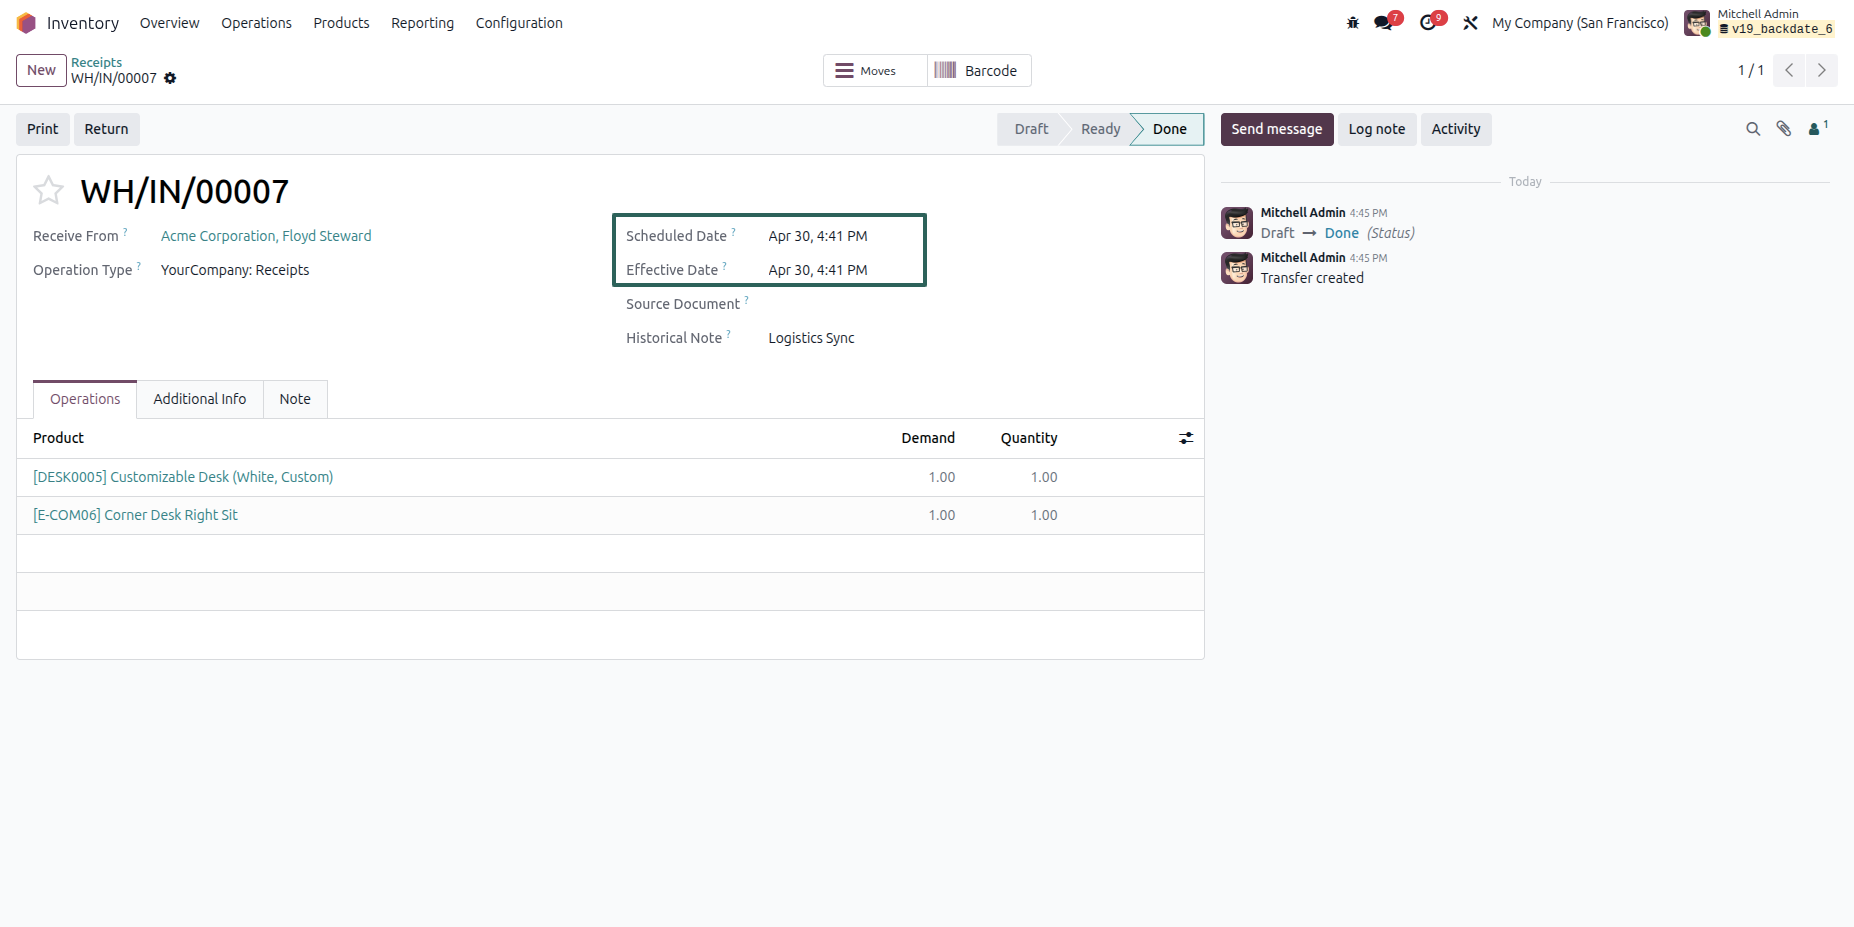The width and height of the screenshot is (1854, 927).
Task: Open column options adjust icon in table
Action: pyautogui.click(x=1186, y=438)
